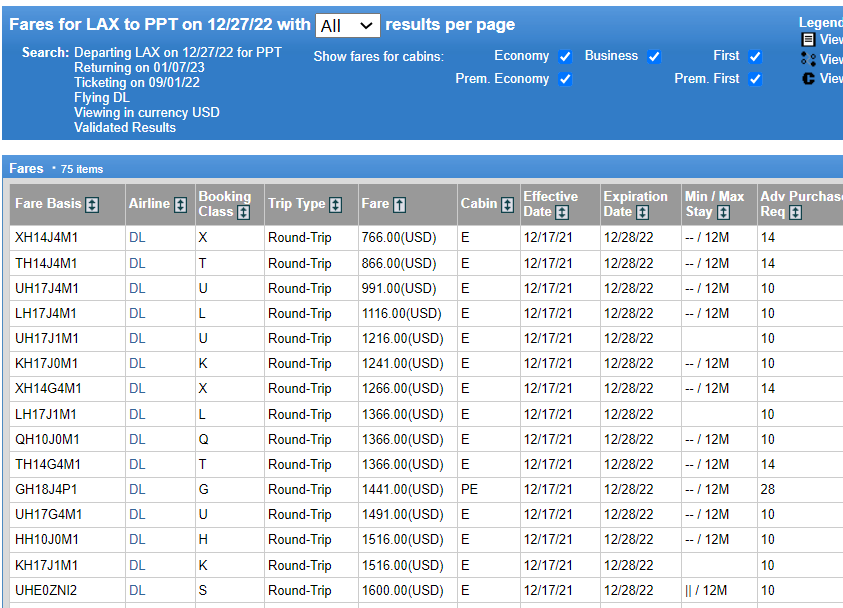This screenshot has width=843, height=608.
Task: Toggle the First cabin checkbox
Action: (x=755, y=56)
